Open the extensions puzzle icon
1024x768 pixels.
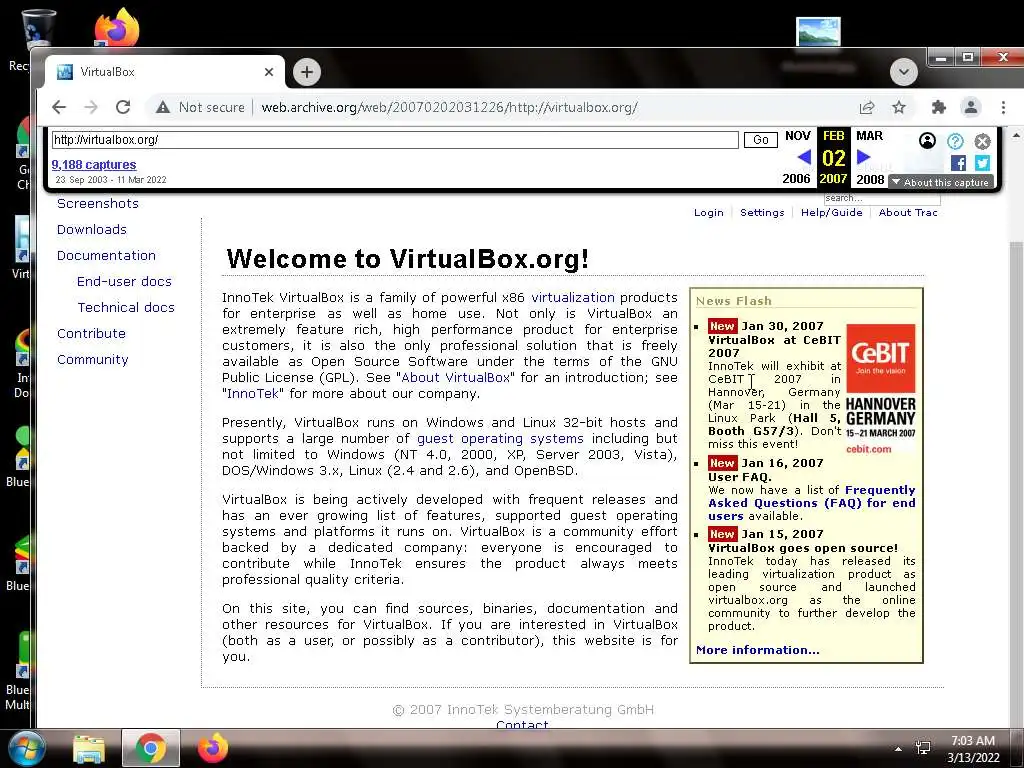point(938,107)
